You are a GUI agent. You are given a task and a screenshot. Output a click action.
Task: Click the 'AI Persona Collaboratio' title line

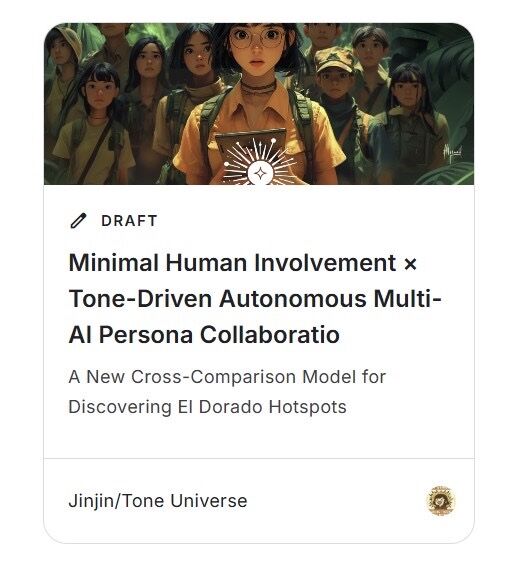(204, 335)
